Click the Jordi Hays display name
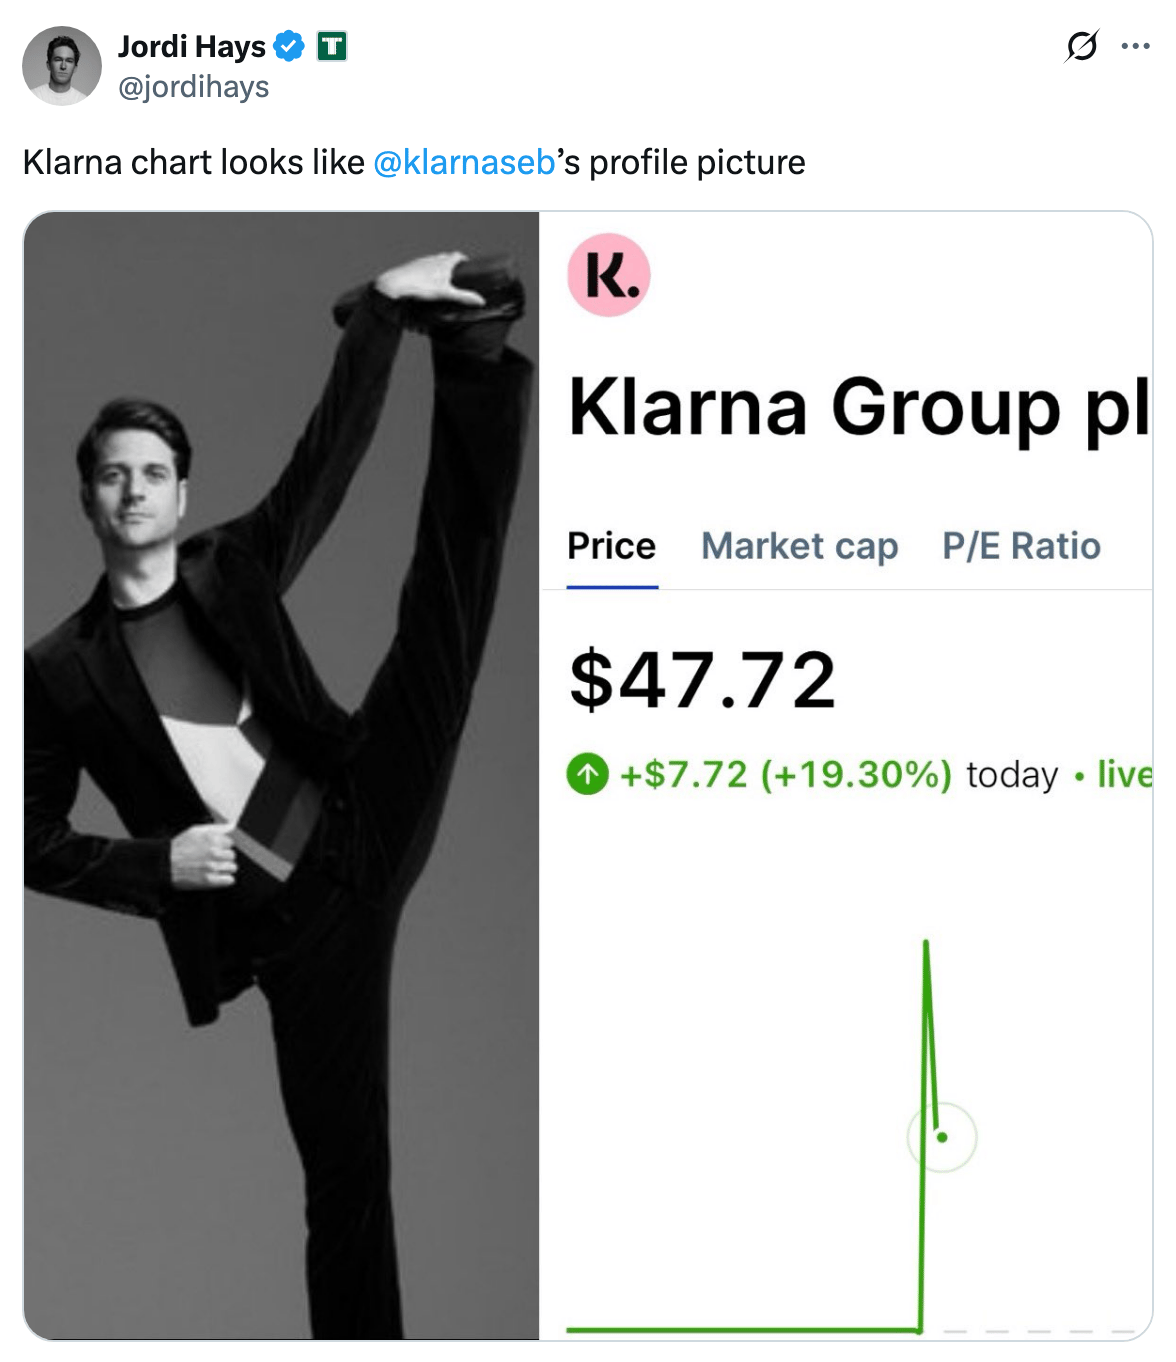This screenshot has height=1362, width=1176. point(192,46)
